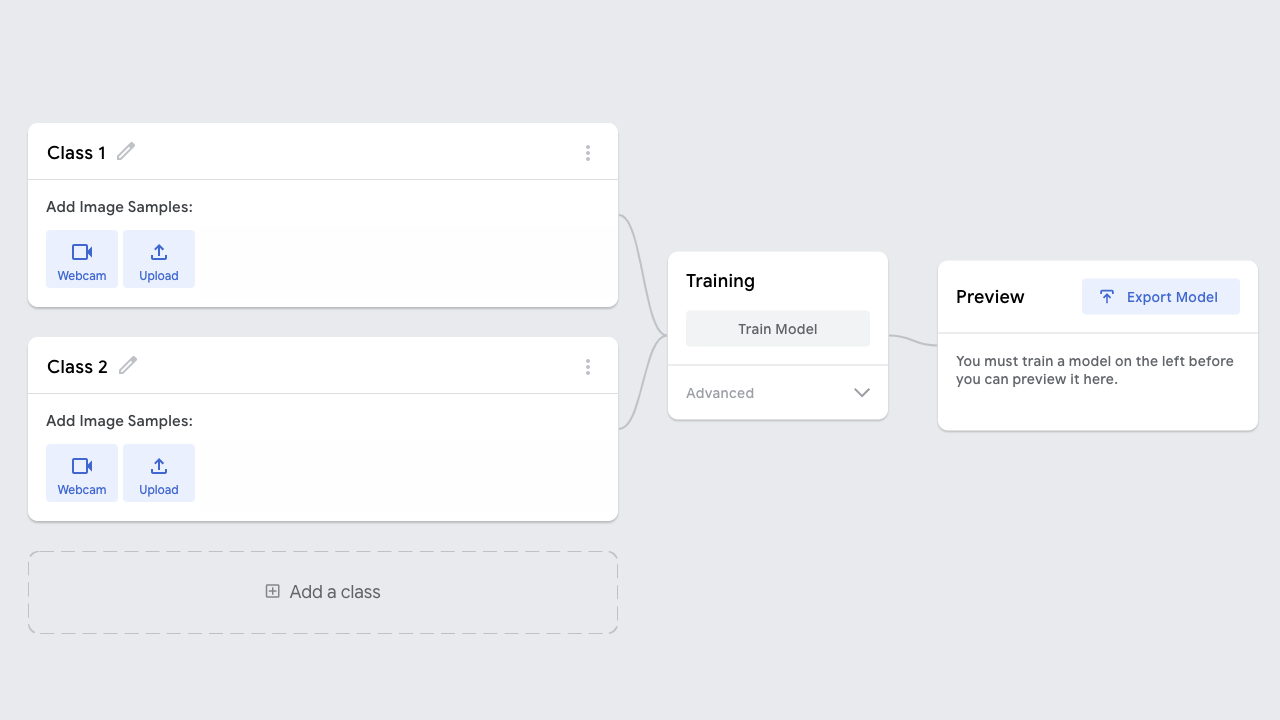This screenshot has width=1280, height=720.
Task: Open the three-dot options menu for Class 1
Action: pyautogui.click(x=588, y=153)
